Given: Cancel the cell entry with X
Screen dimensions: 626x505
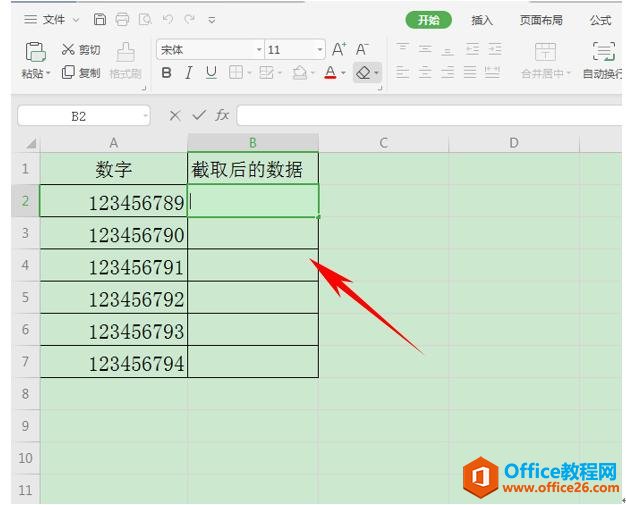Looking at the screenshot, I should [x=174, y=116].
